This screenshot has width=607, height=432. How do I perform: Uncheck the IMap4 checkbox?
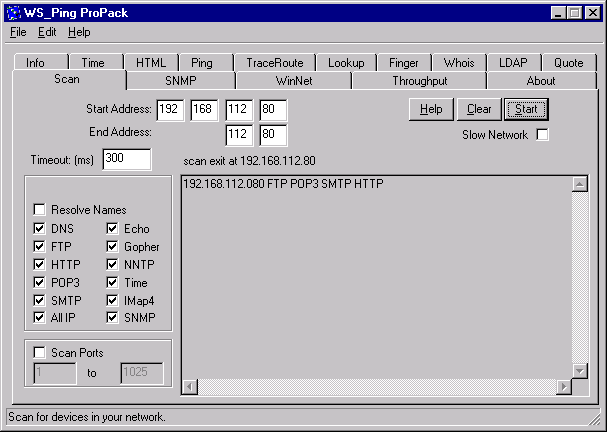112,300
